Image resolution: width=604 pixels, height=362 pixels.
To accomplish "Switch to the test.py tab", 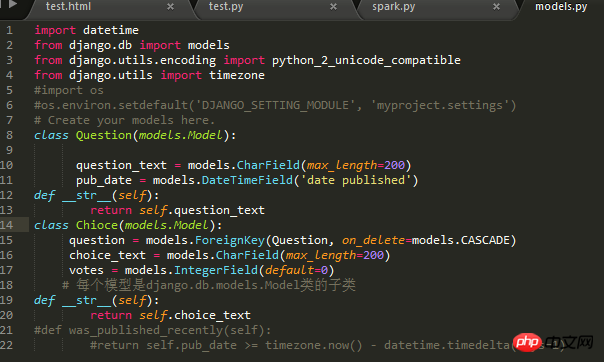I will coord(226,7).
